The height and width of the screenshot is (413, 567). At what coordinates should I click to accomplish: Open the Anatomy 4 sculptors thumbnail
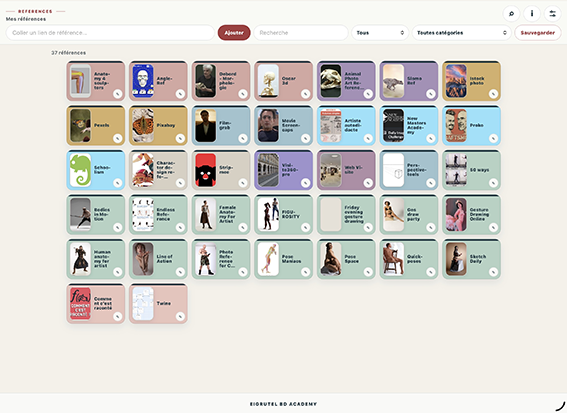tap(80, 81)
